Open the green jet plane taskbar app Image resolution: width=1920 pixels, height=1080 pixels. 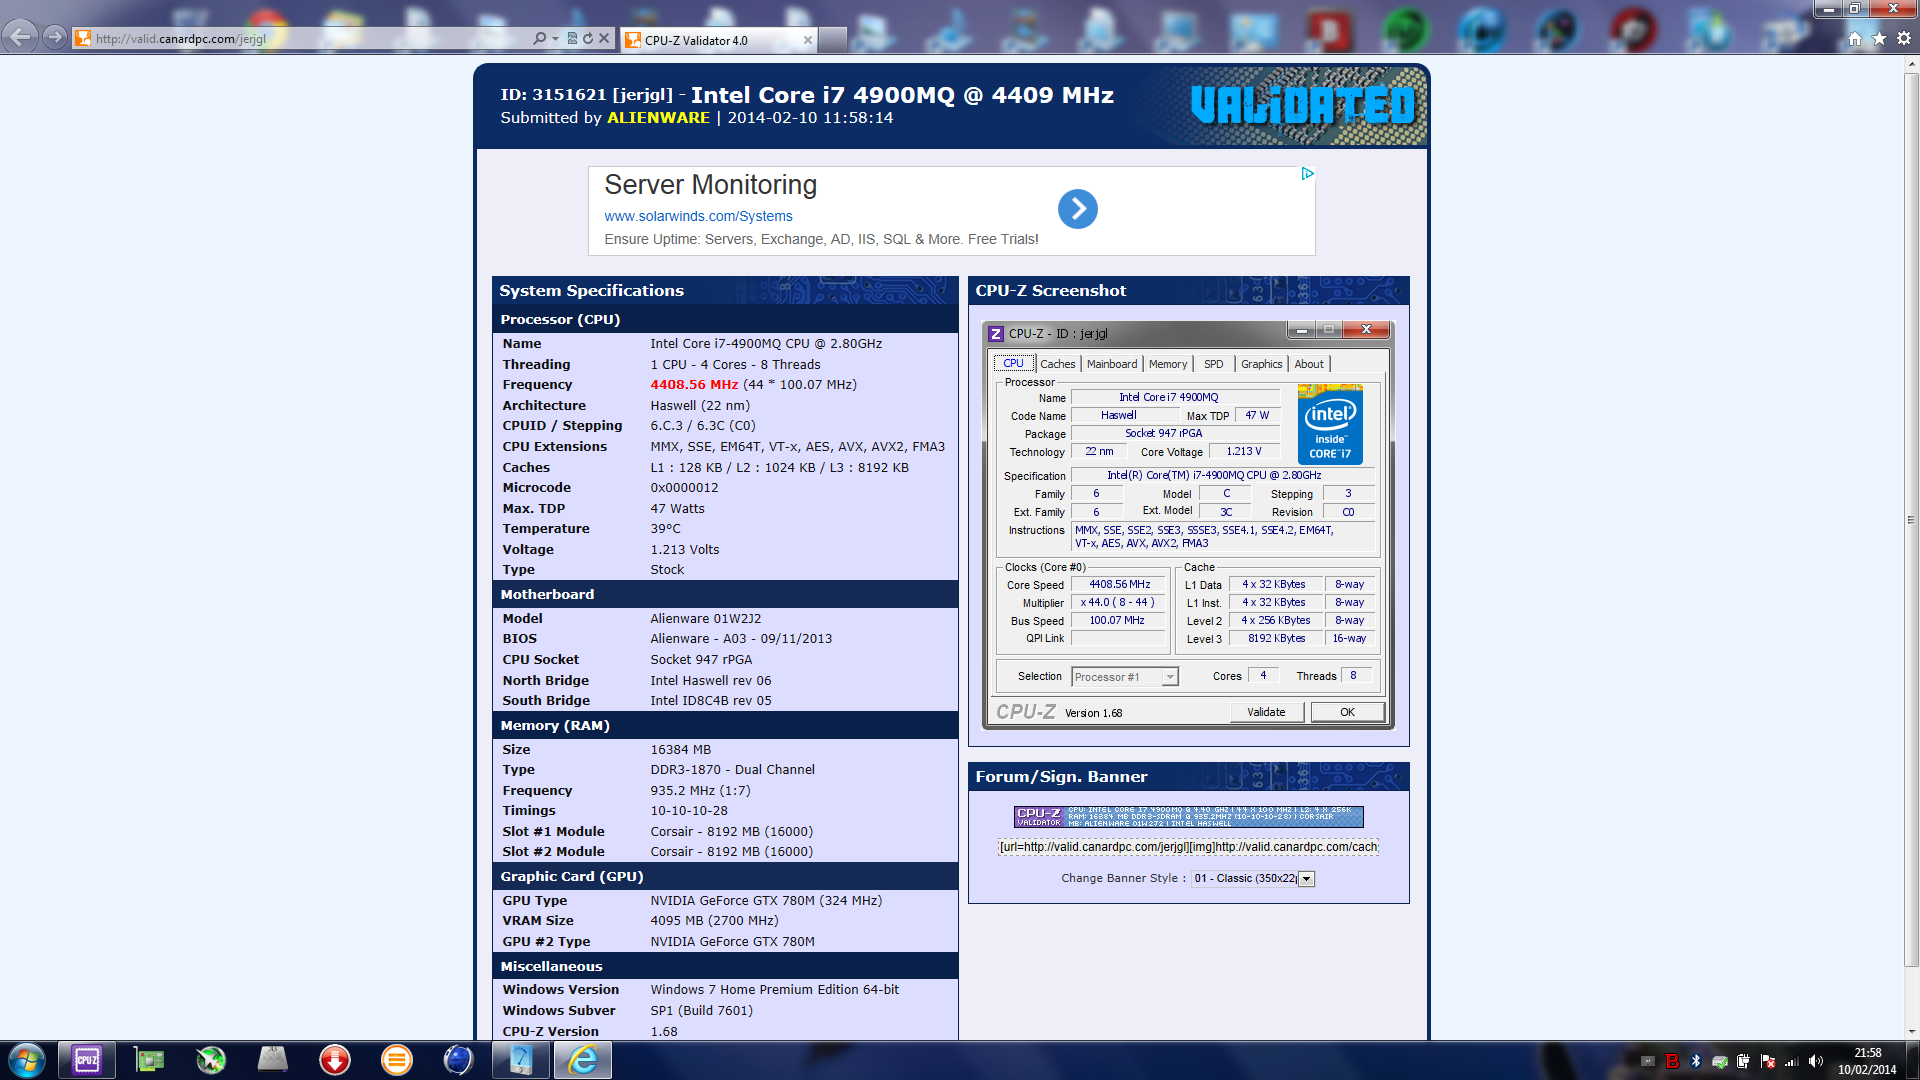point(211,1060)
